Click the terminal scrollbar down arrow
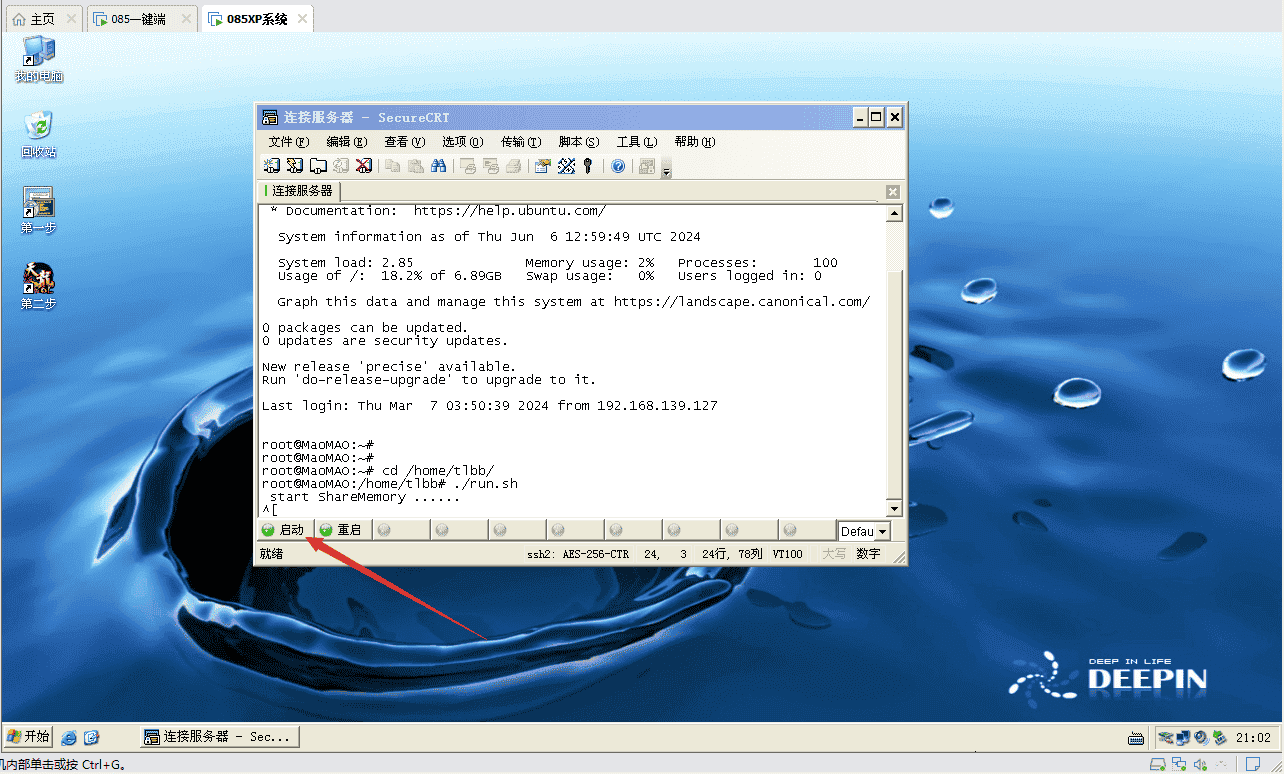Screen dimensions: 1284x774 [895, 508]
